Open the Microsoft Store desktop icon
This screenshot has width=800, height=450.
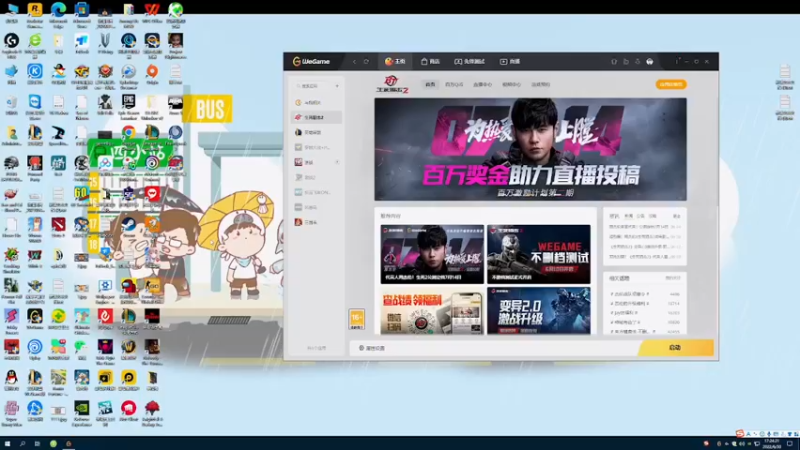pyautogui.click(x=82, y=13)
